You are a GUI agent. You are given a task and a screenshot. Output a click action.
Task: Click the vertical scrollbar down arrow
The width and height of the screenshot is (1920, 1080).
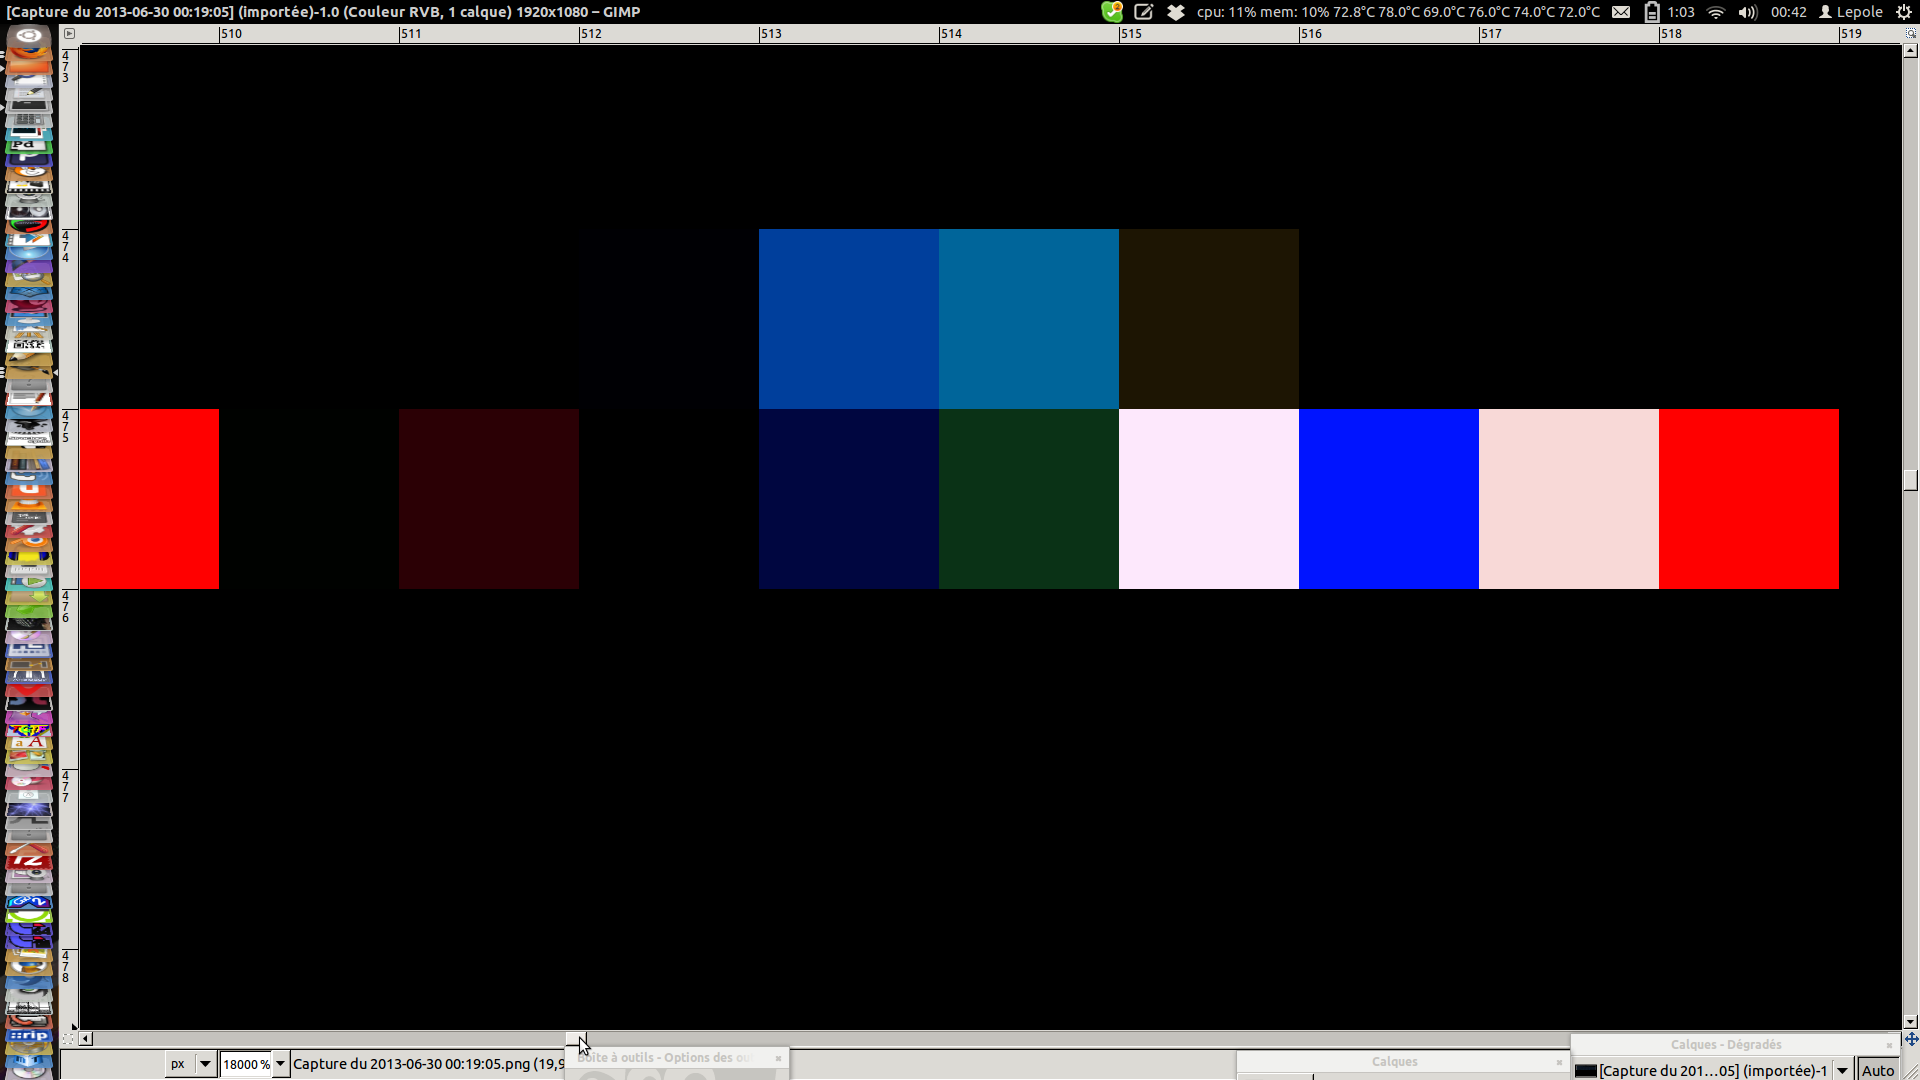(1910, 1022)
